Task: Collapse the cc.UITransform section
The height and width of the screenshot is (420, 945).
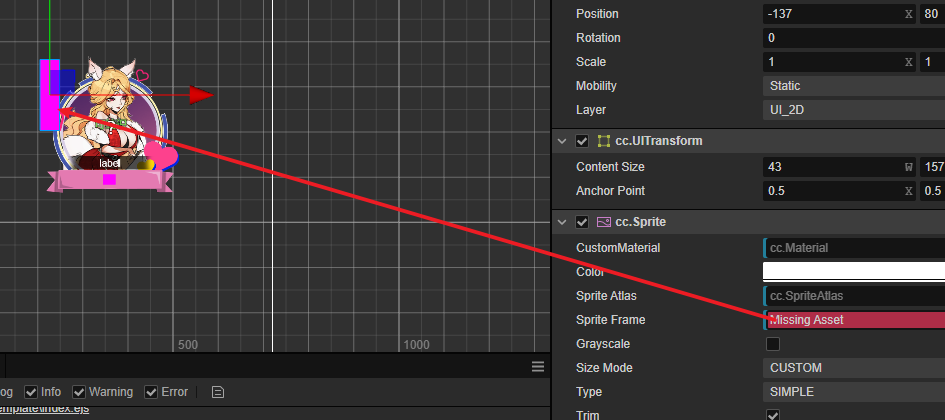Action: 562,141
